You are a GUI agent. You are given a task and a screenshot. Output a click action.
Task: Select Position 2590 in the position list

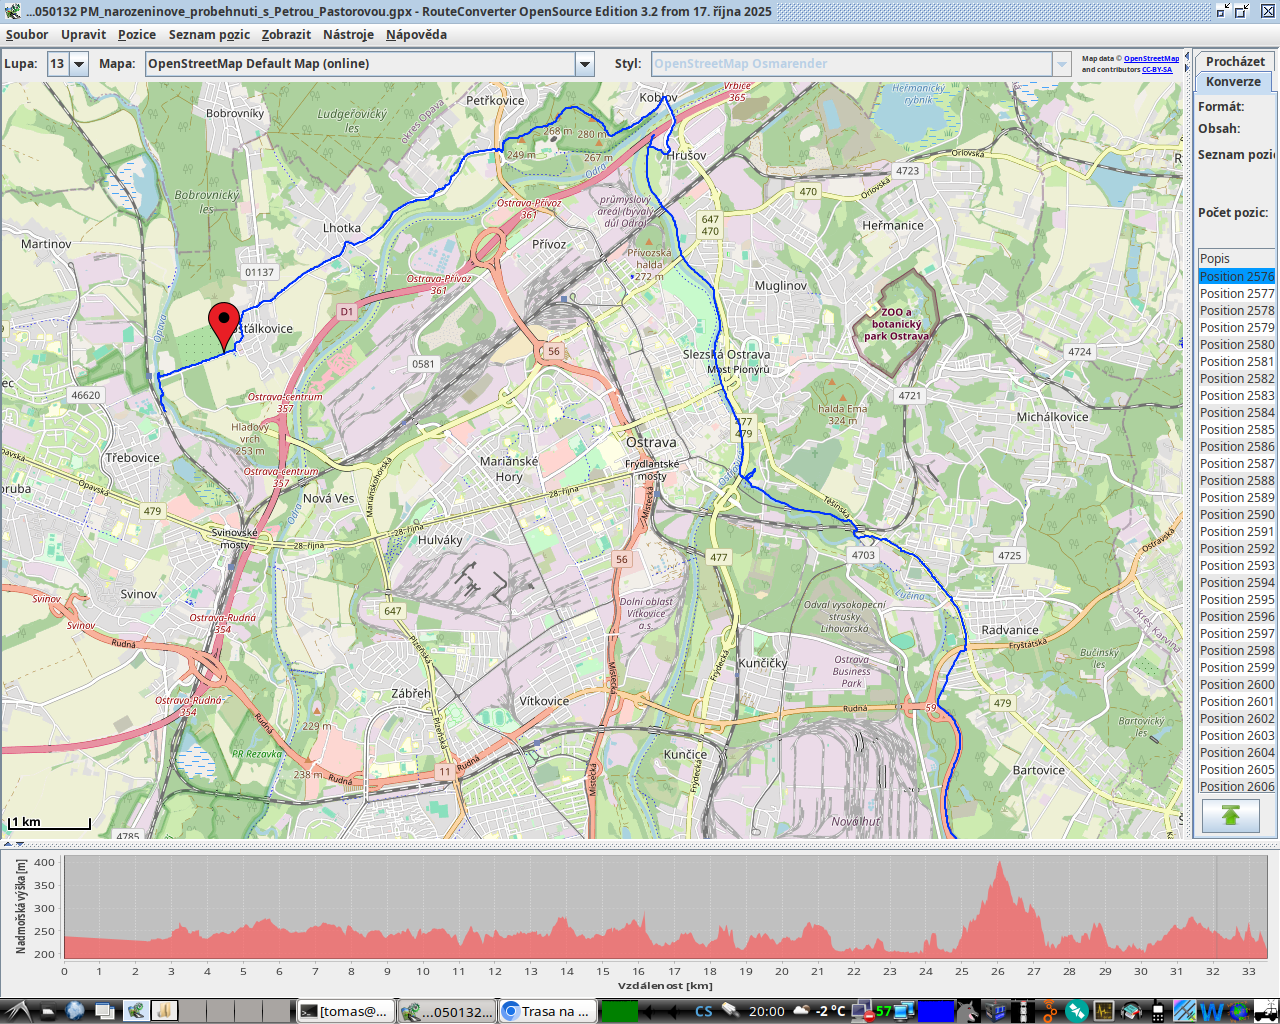pos(1236,515)
